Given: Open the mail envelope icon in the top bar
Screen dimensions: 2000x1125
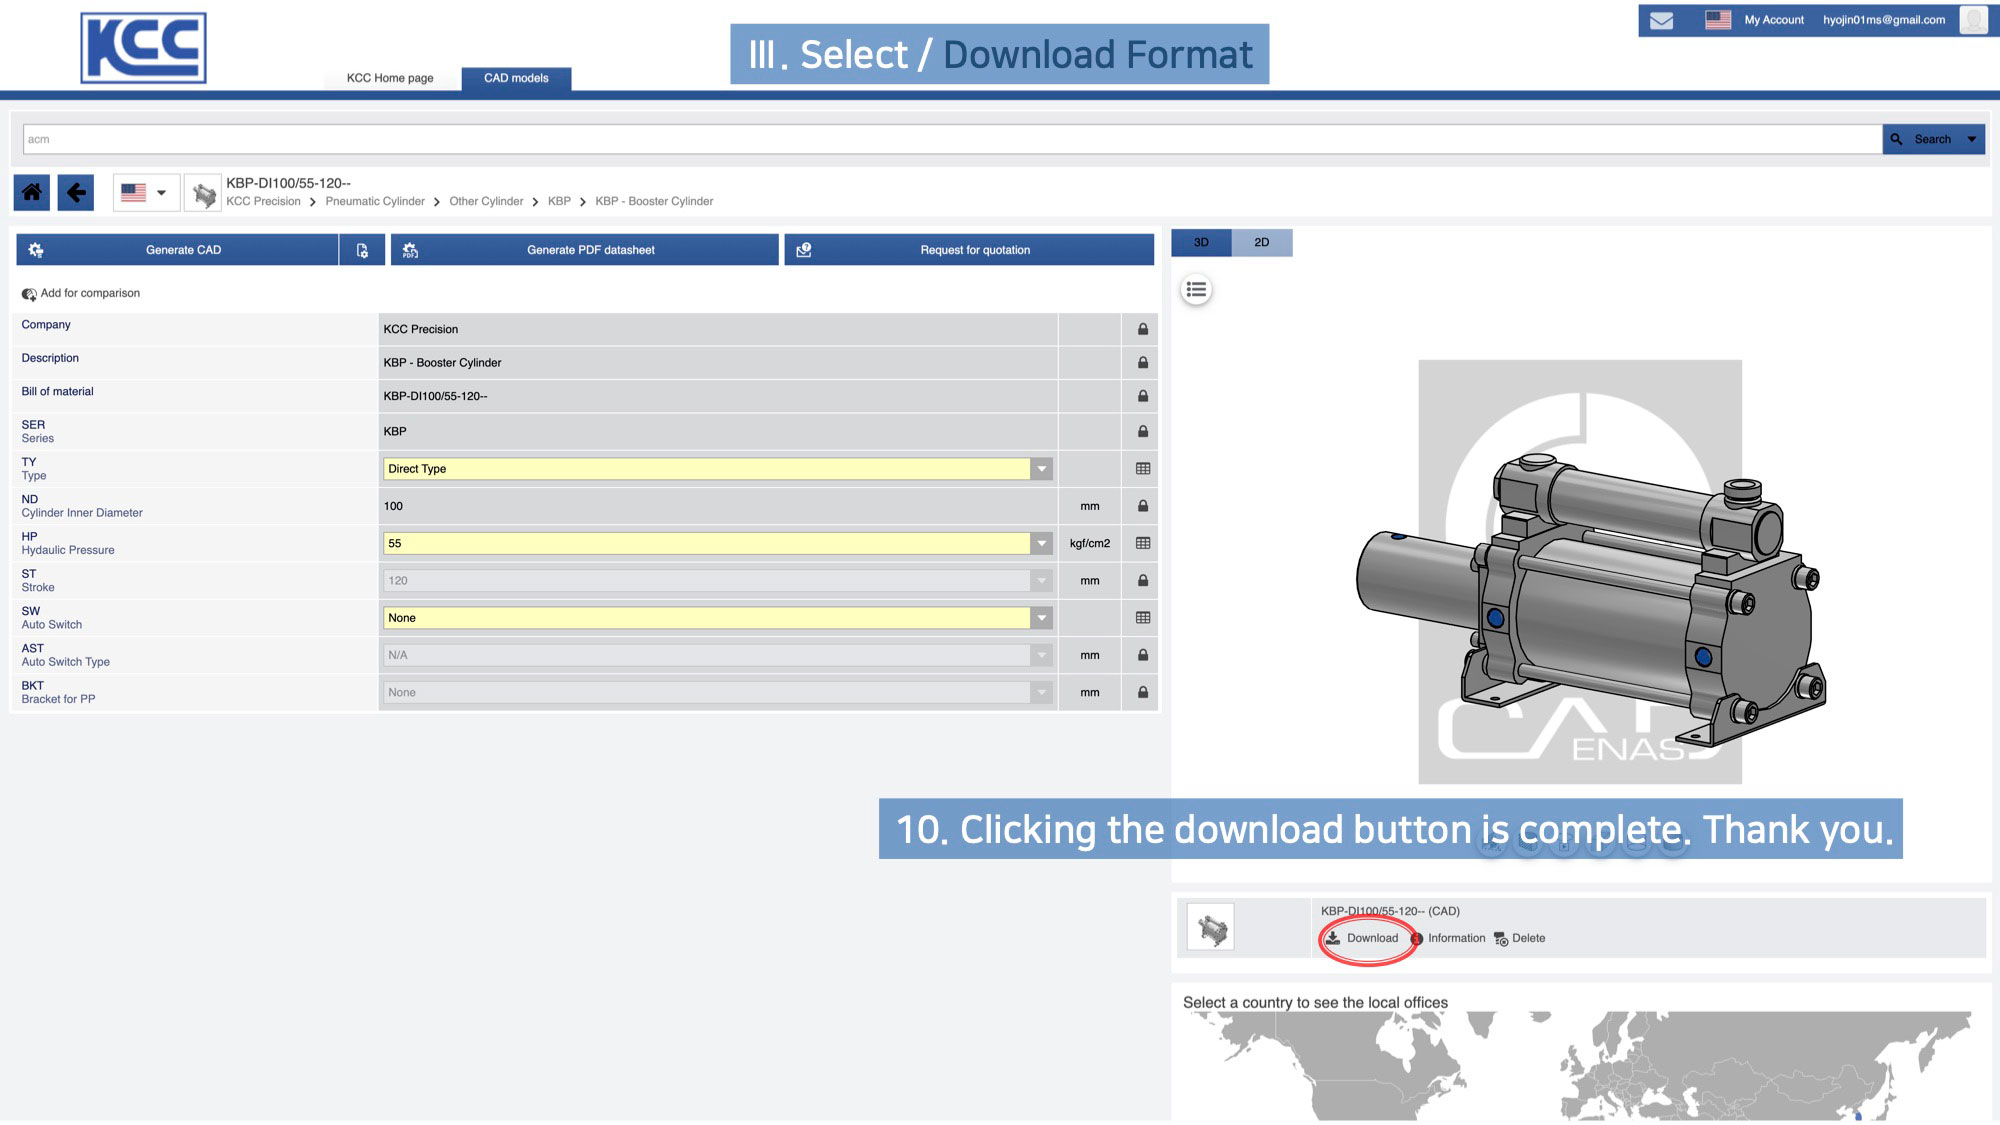Looking at the screenshot, I should 1661,19.
